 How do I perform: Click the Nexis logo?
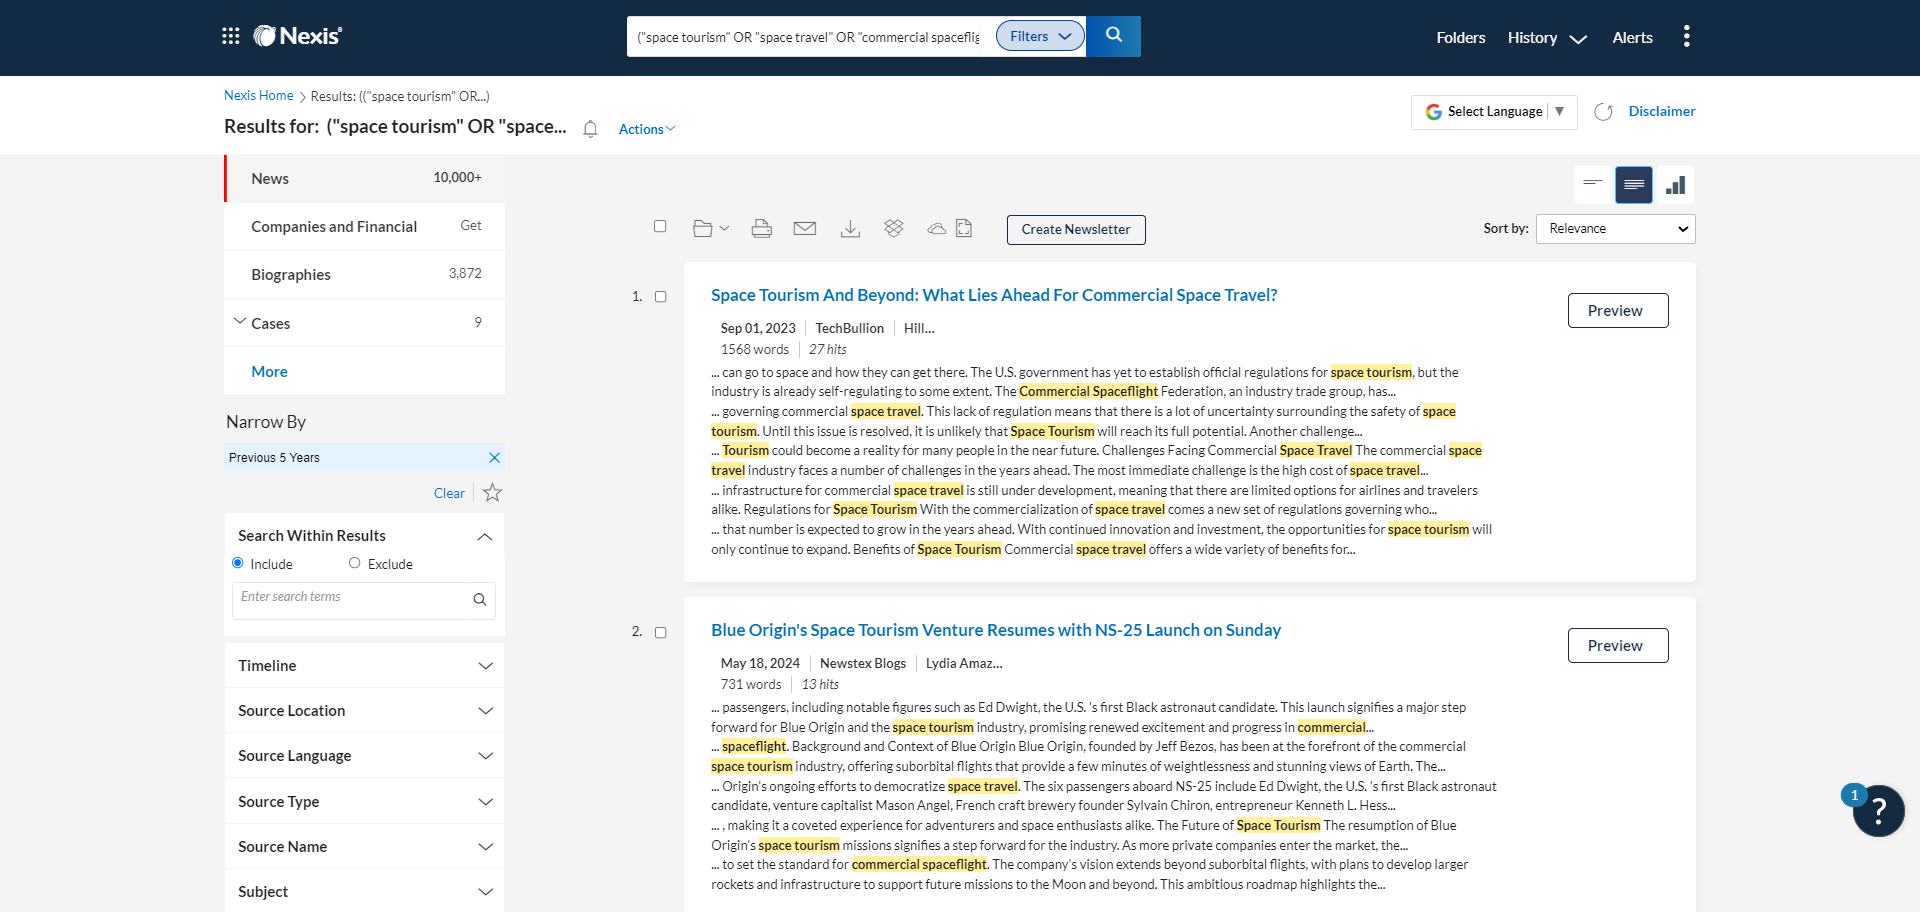pyautogui.click(x=297, y=36)
